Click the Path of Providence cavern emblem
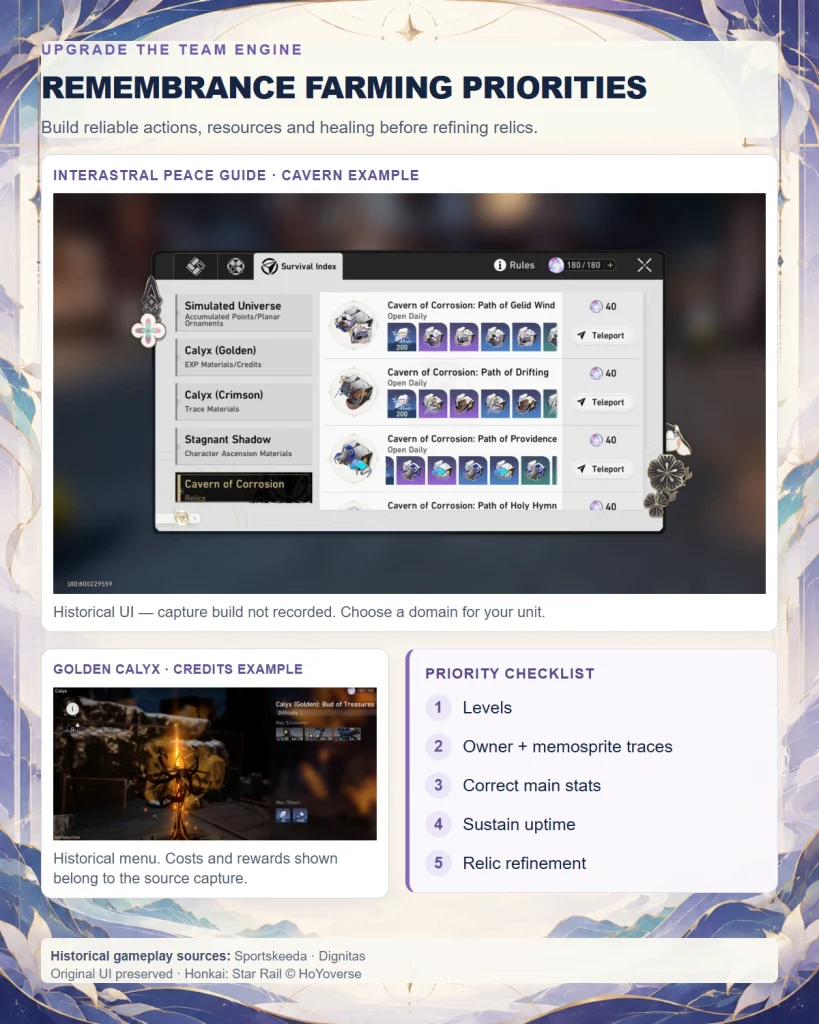The width and height of the screenshot is (819, 1024). tap(353, 458)
